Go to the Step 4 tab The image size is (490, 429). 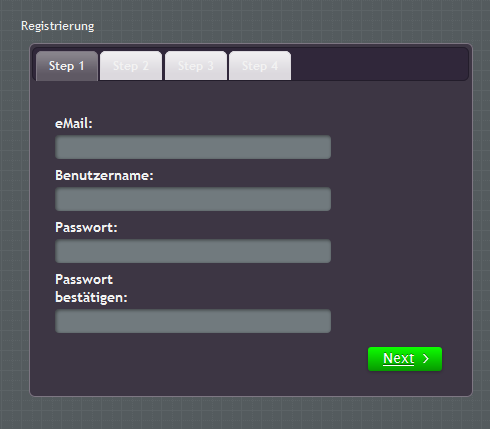[260, 66]
